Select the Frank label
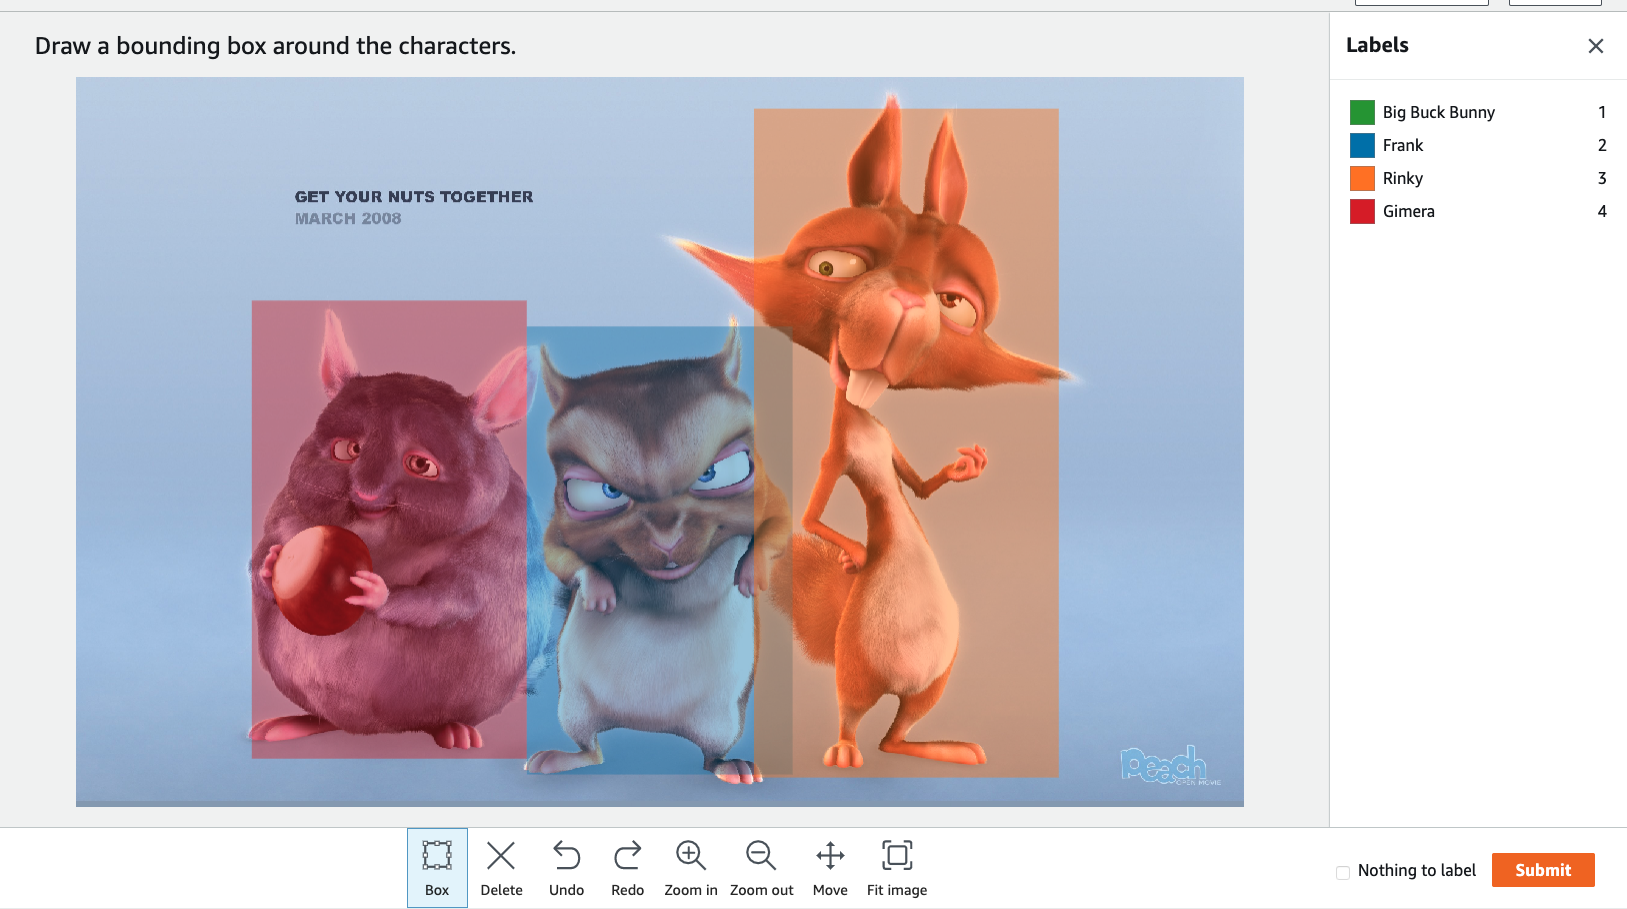Screen dimensions: 1627x909 pos(1402,145)
